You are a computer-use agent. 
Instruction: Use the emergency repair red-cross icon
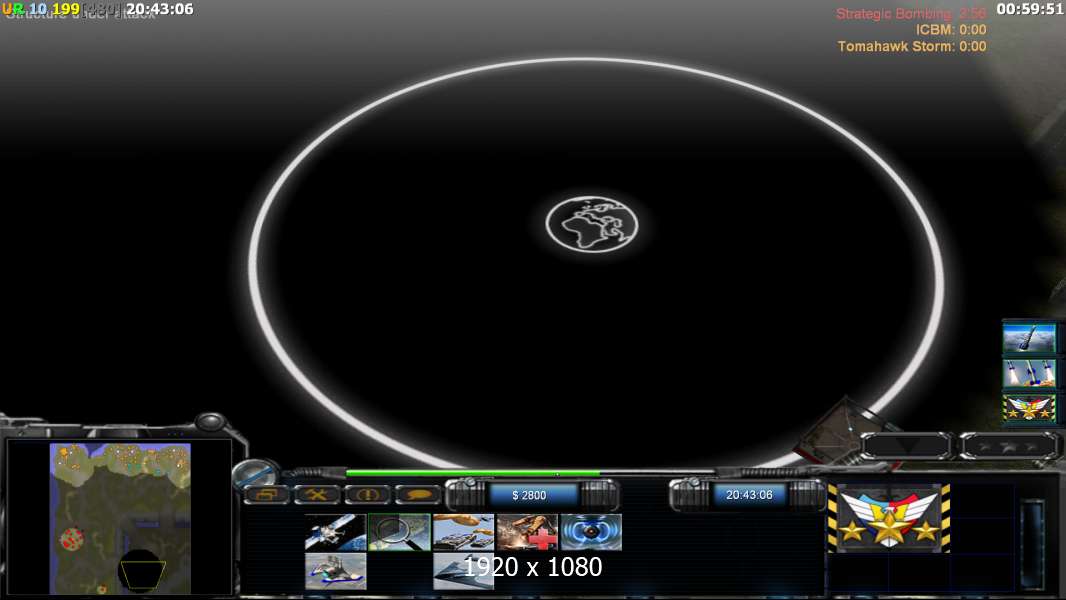pyautogui.click(x=527, y=532)
